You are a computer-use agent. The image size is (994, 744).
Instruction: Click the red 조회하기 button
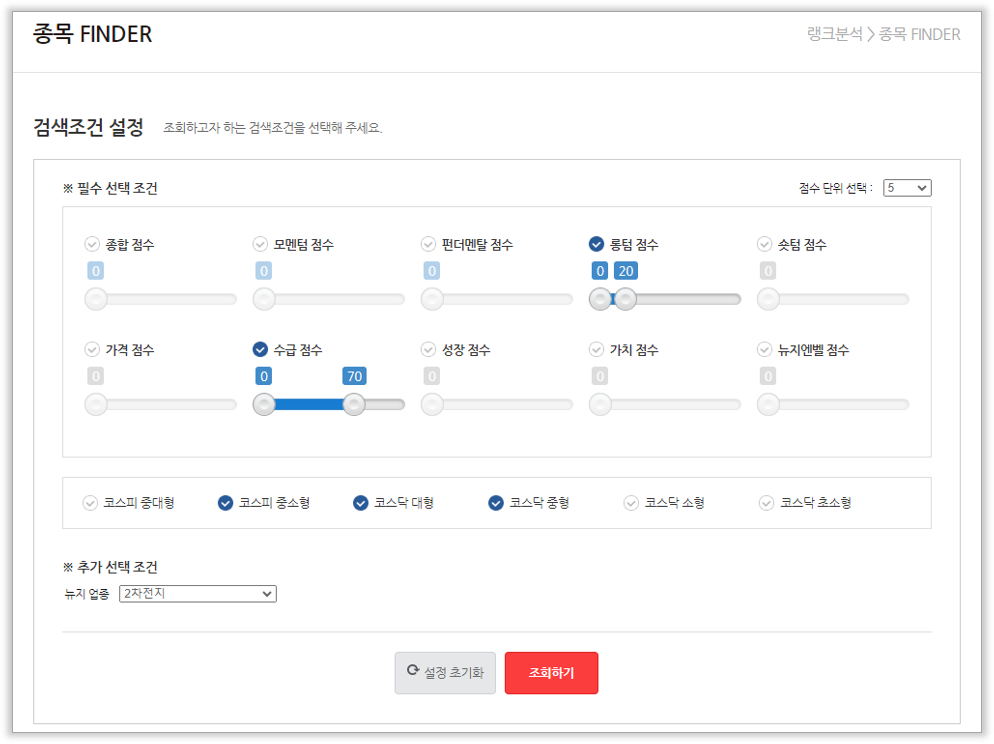click(551, 673)
